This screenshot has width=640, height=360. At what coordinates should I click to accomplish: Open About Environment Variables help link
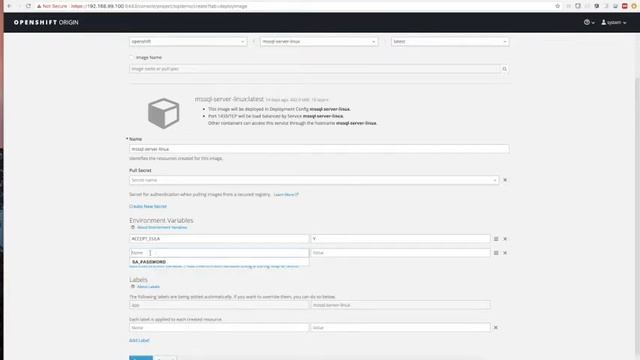[x=162, y=227]
